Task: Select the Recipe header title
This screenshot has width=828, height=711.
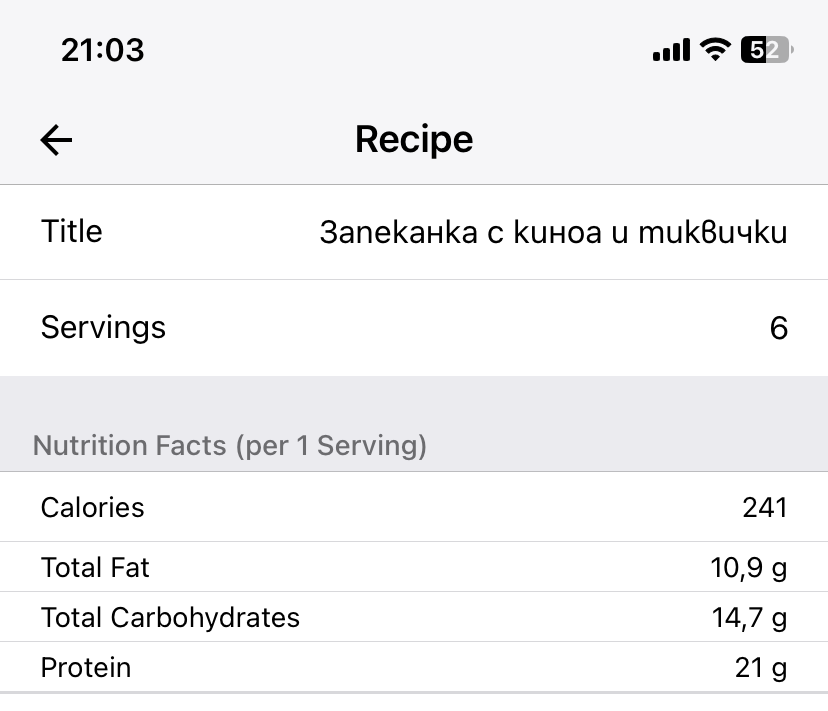Action: [414, 140]
